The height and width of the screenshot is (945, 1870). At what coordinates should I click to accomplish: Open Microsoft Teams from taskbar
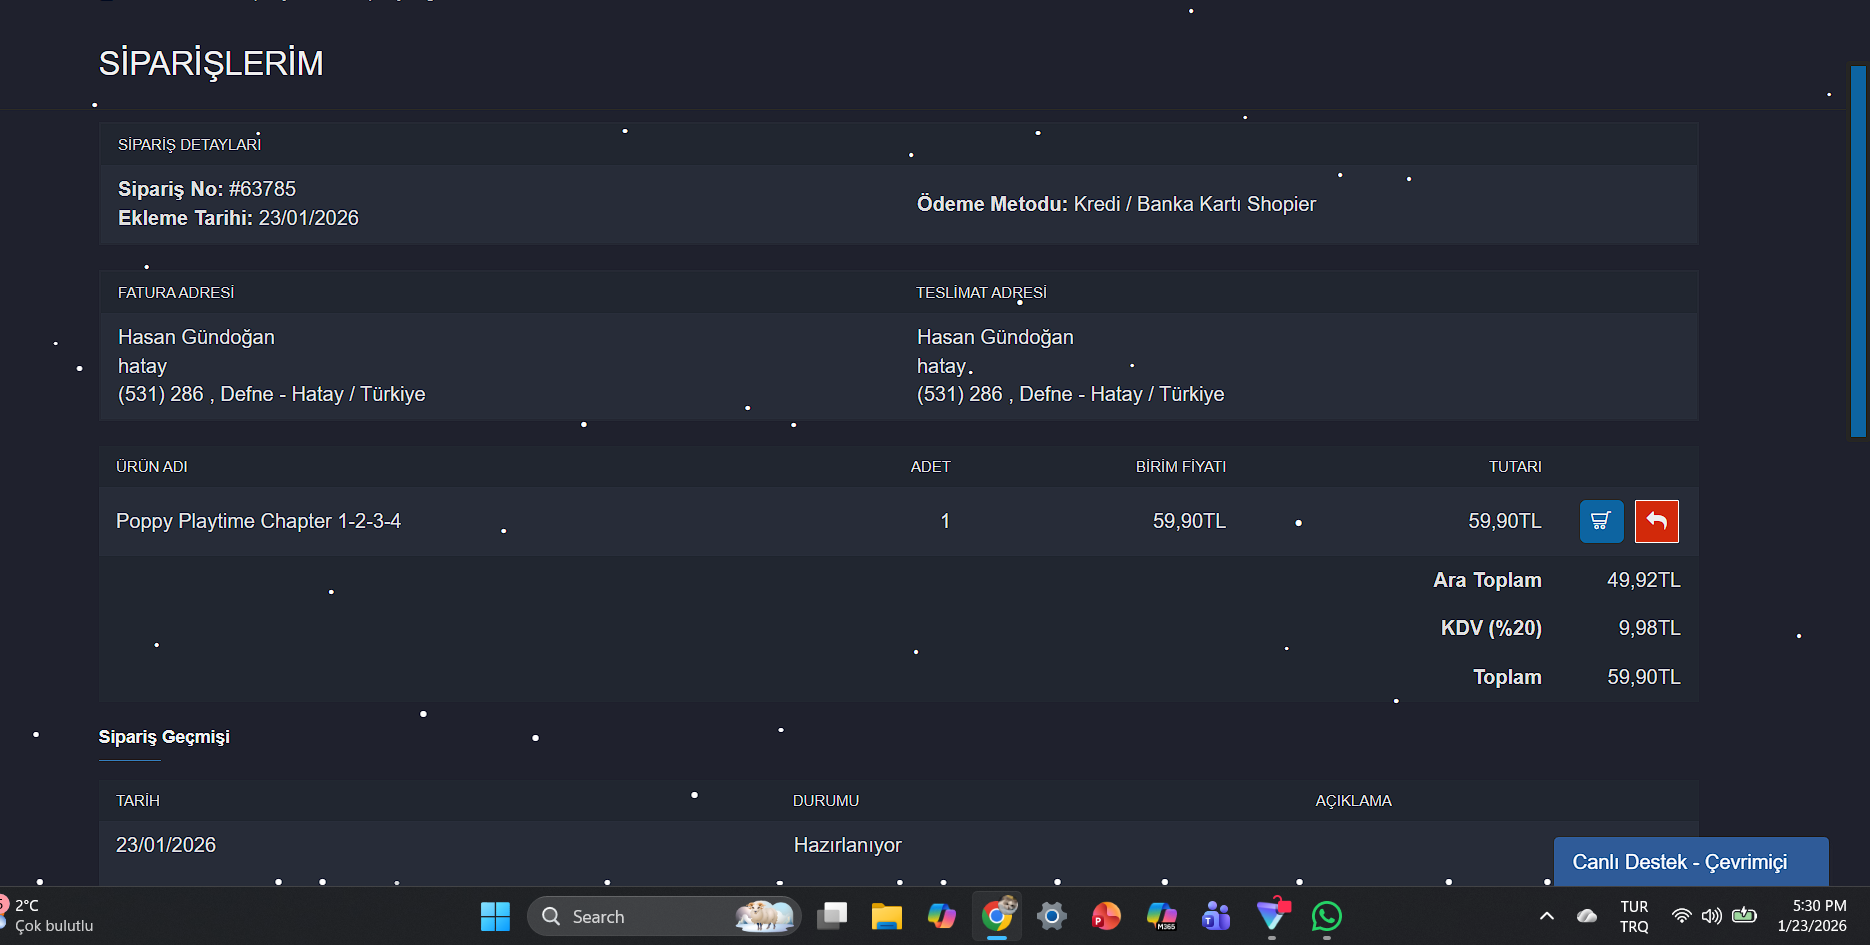(1216, 916)
